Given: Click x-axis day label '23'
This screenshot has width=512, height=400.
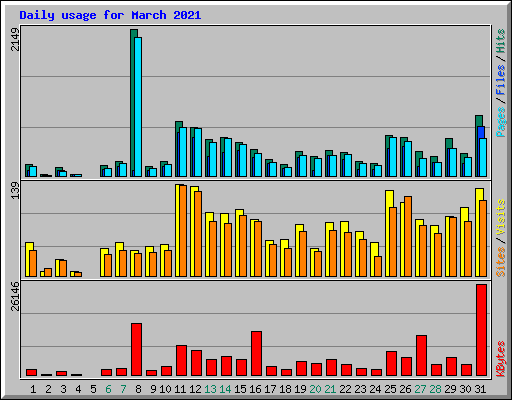Looking at the screenshot, I should [x=360, y=389].
